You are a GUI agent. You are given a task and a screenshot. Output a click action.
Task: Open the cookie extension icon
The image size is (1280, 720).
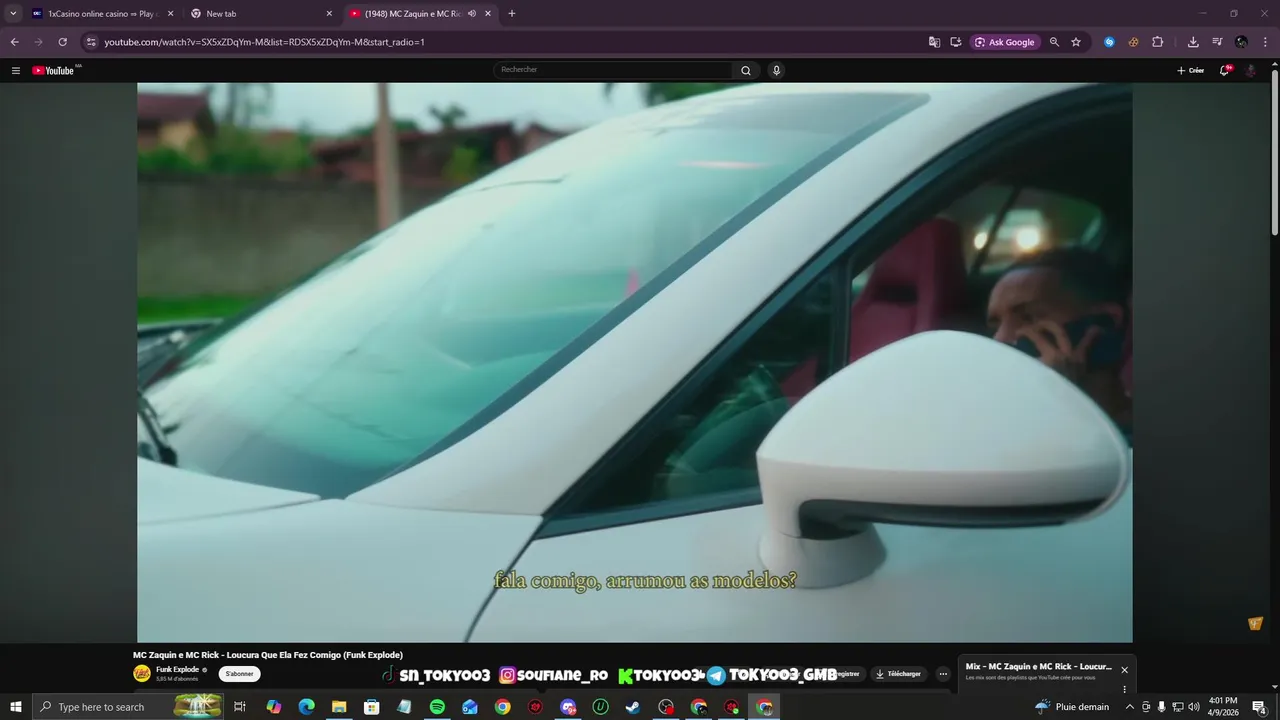(1133, 42)
